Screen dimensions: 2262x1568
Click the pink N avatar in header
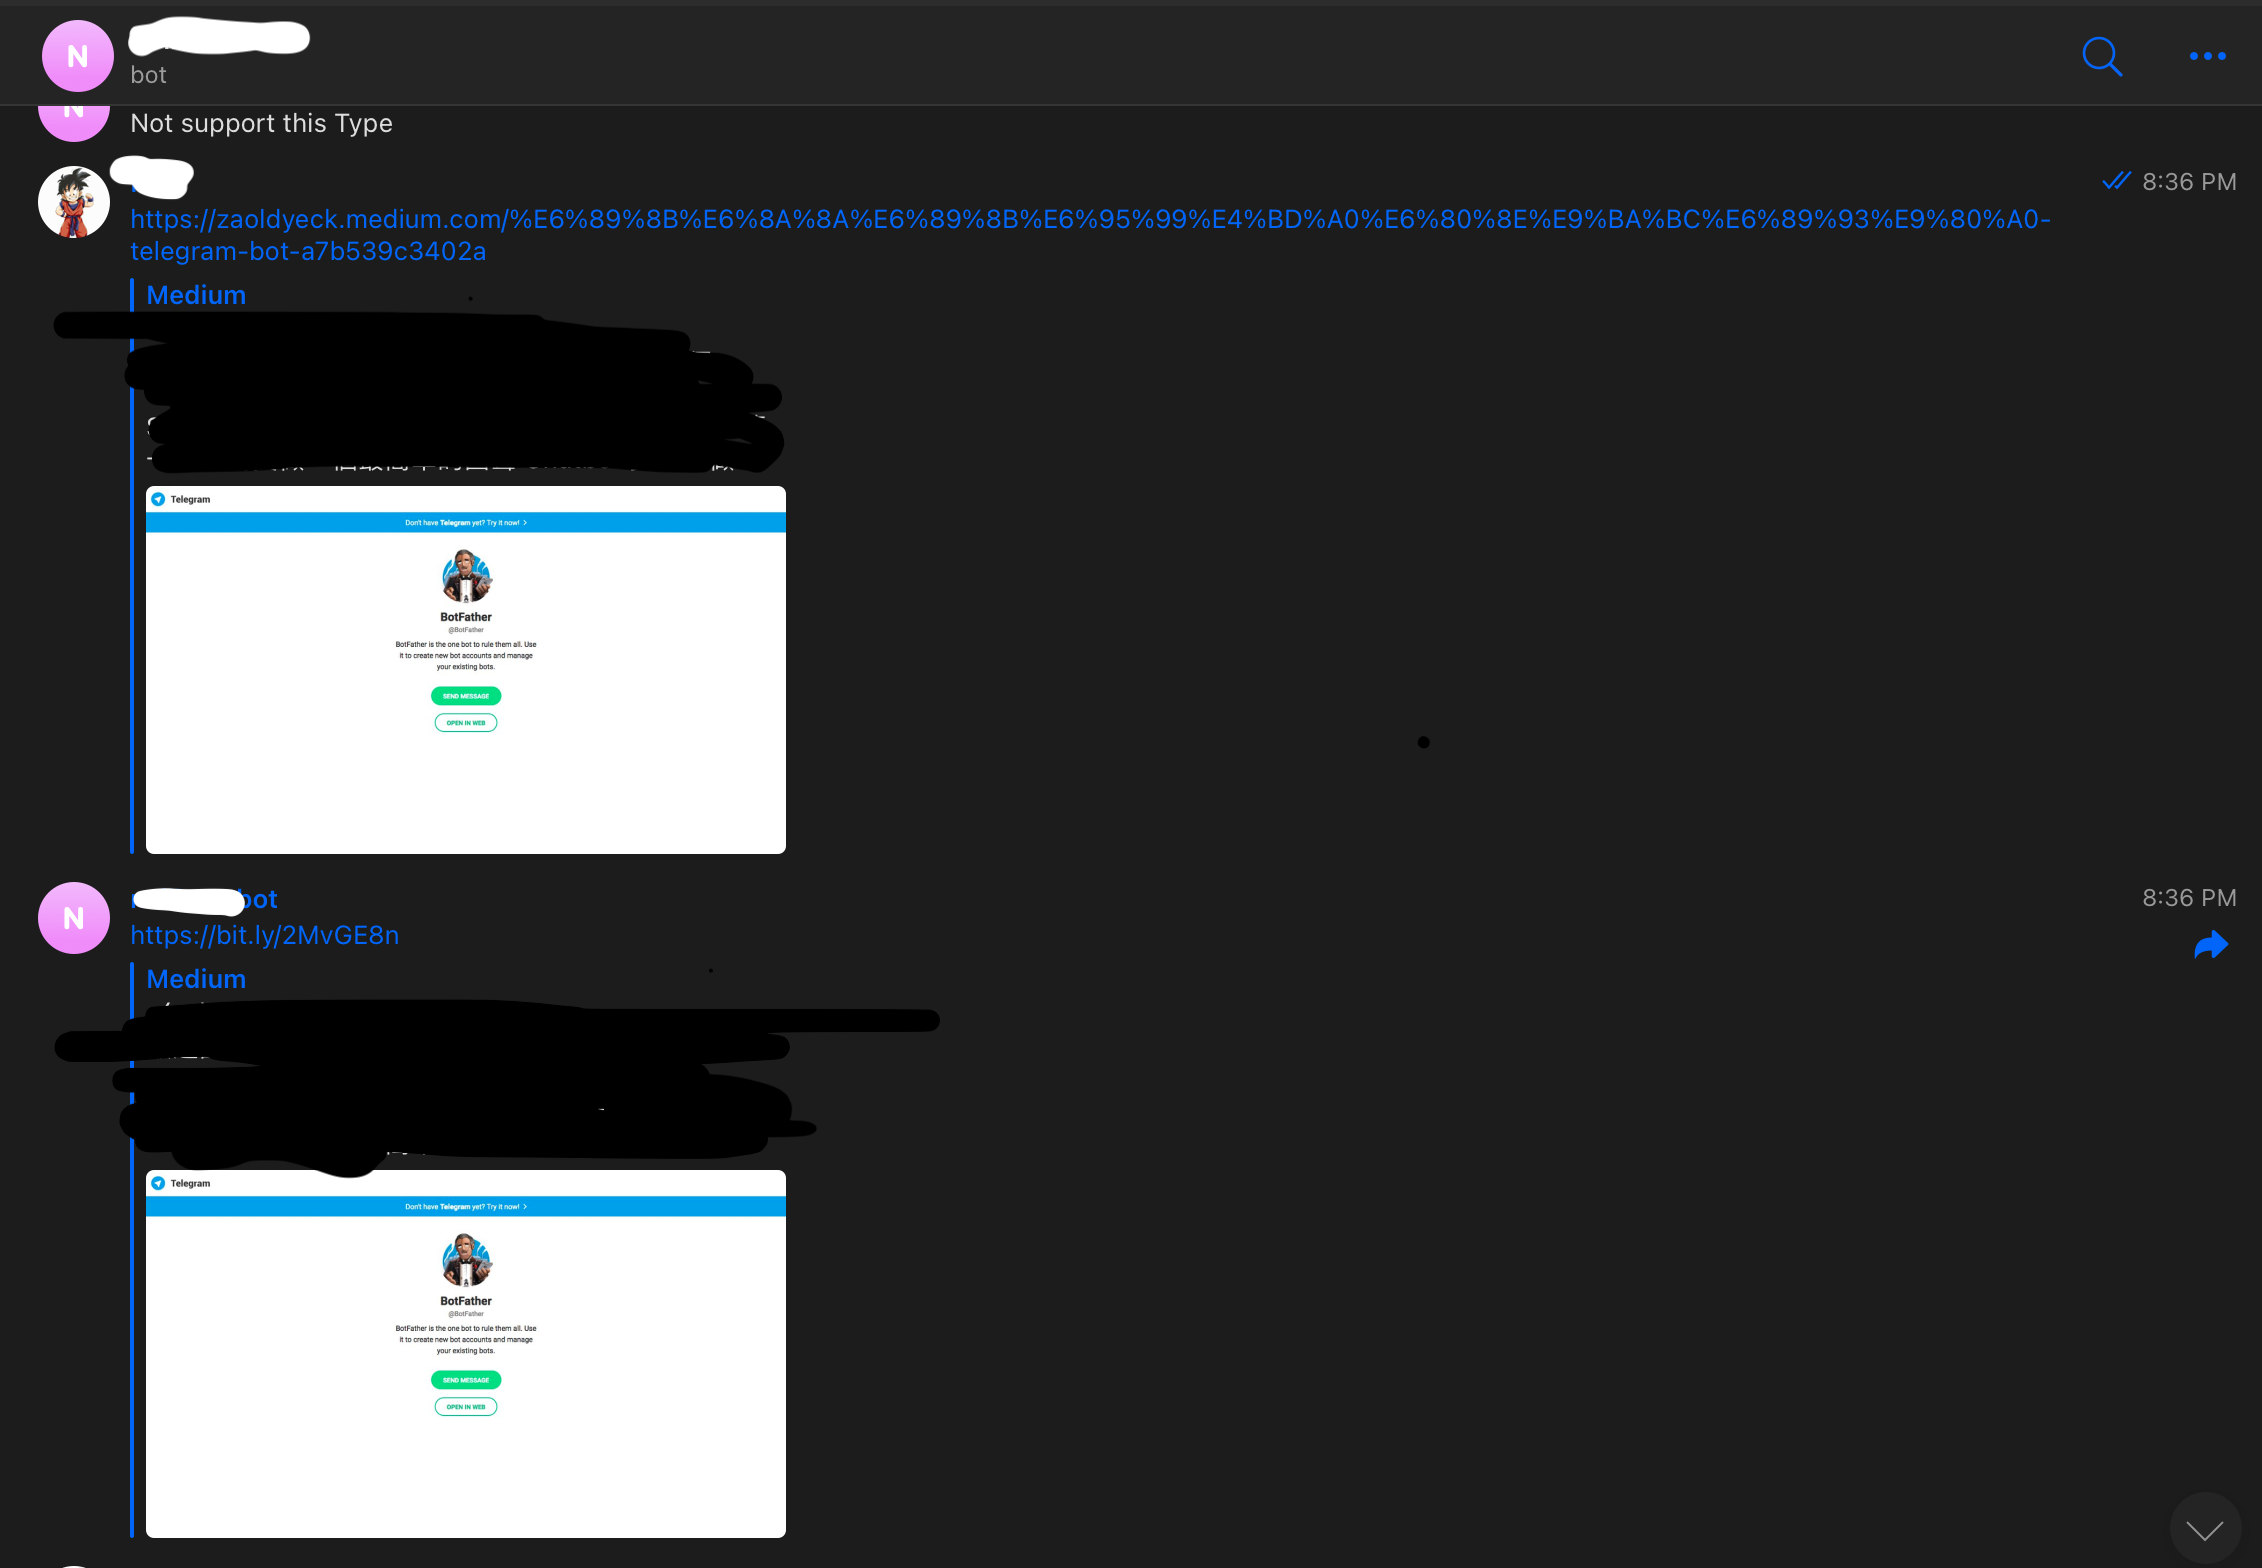point(77,57)
